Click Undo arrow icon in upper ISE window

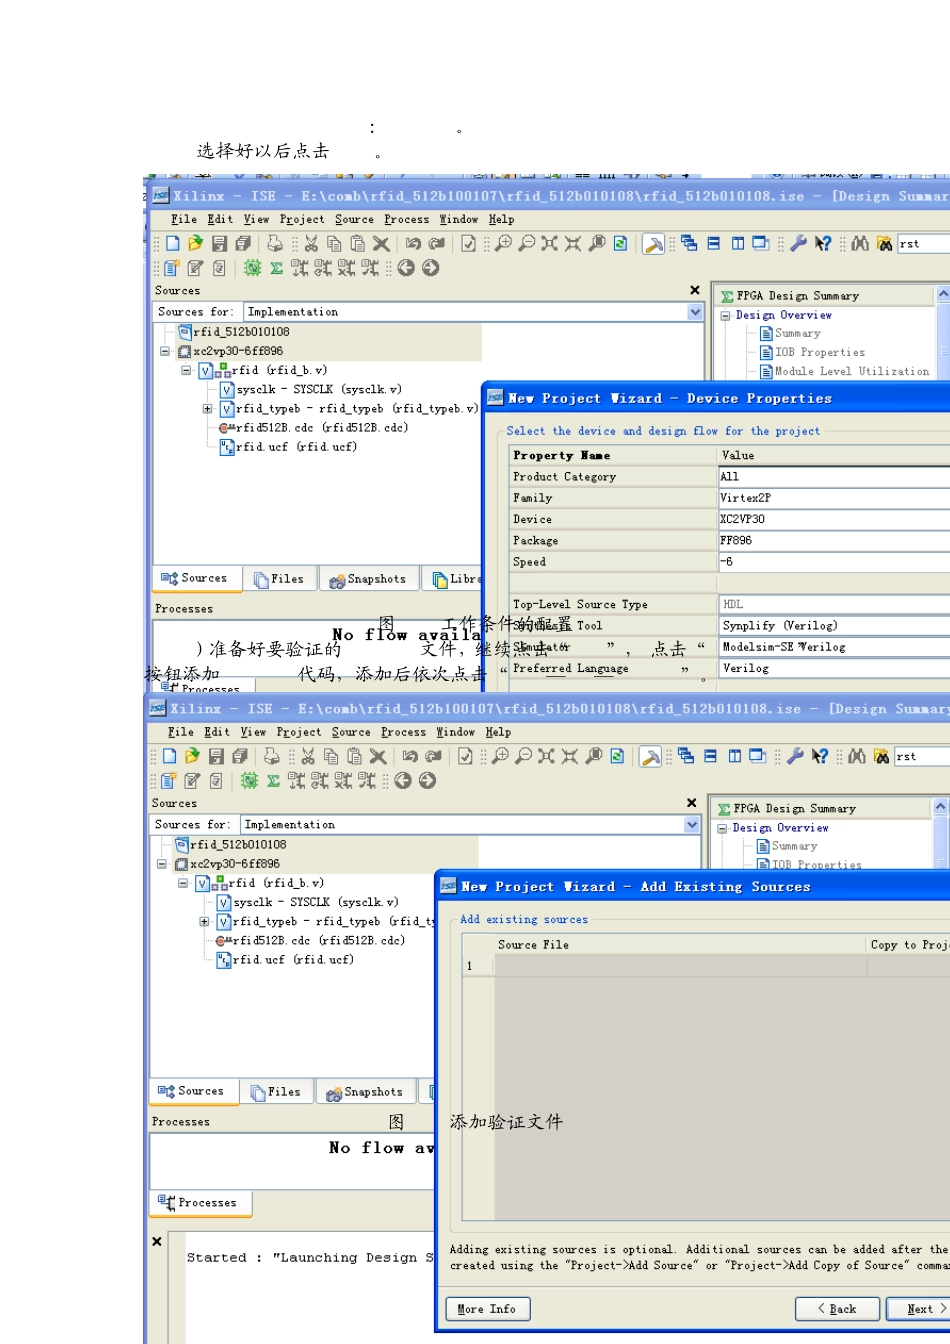(413, 243)
